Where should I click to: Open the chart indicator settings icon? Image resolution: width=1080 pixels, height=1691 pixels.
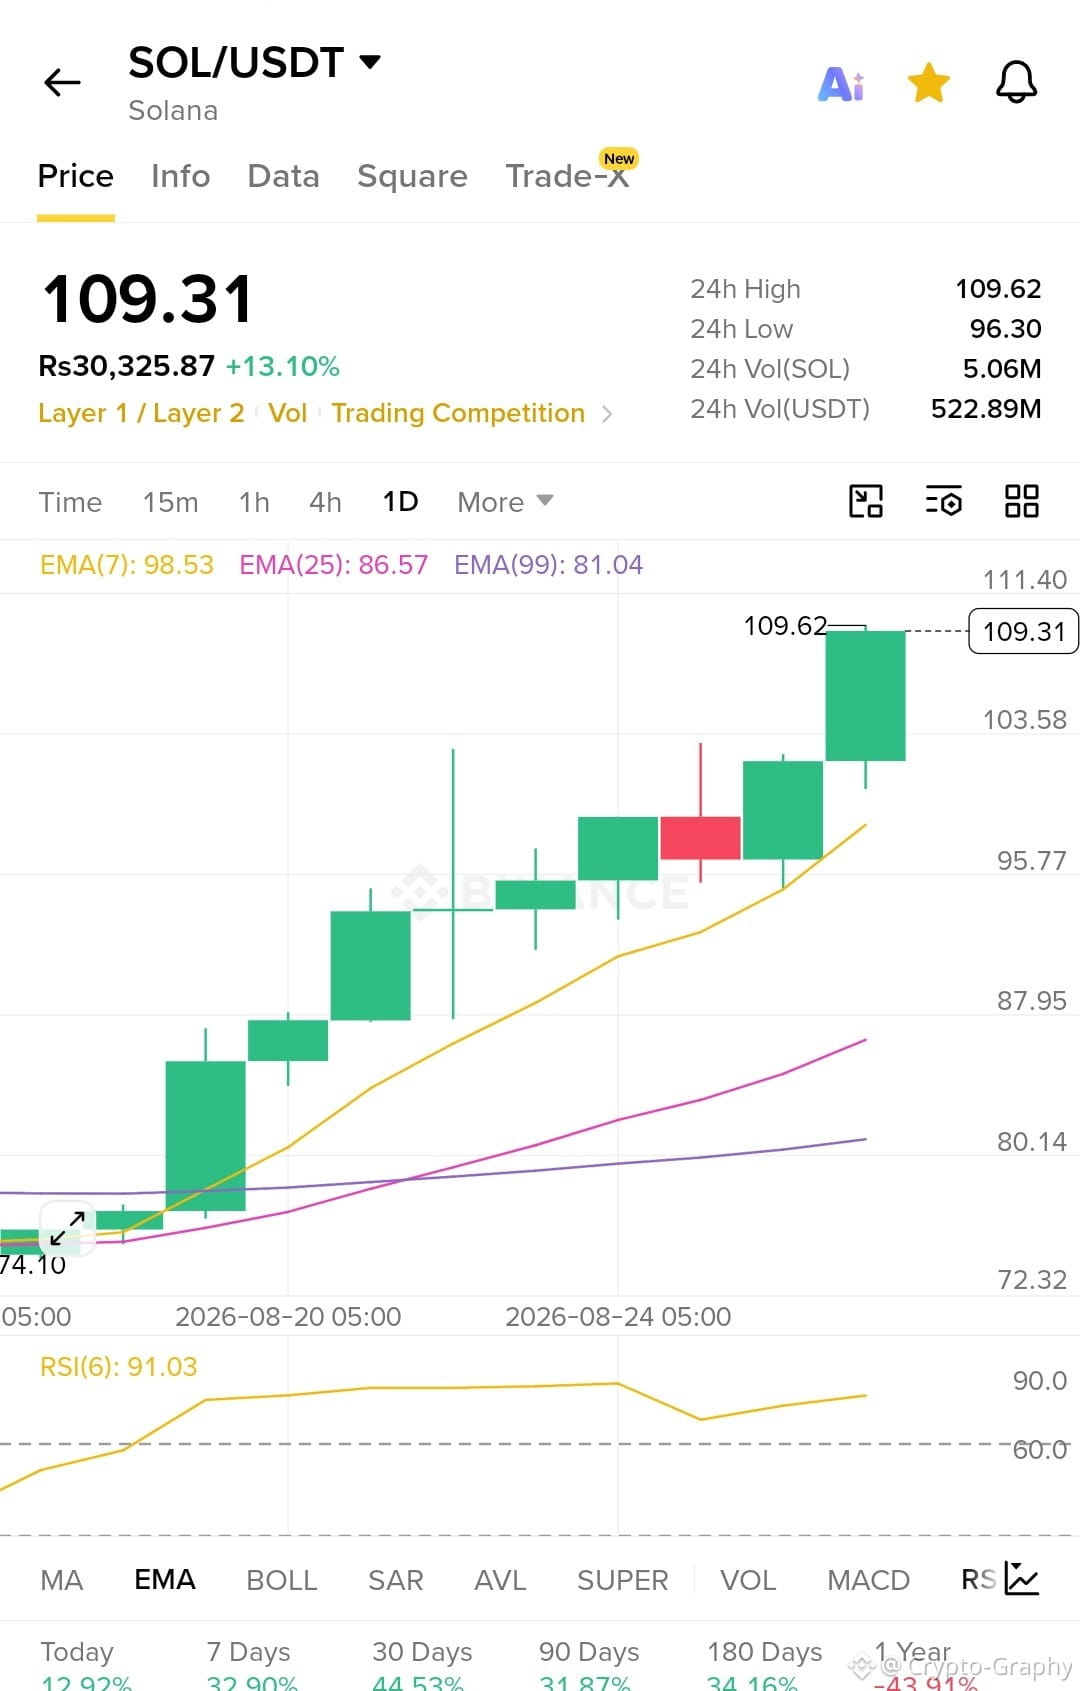[943, 501]
